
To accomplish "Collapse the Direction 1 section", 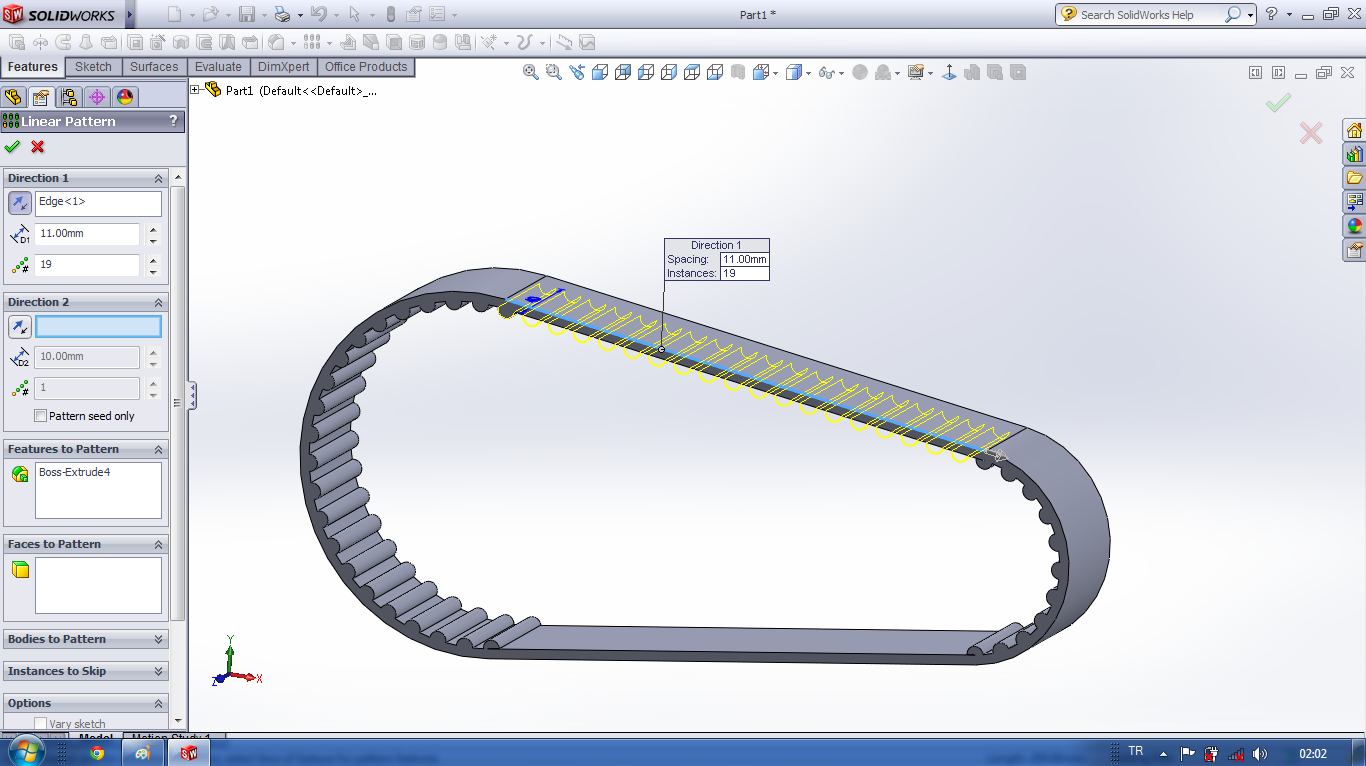I will pyautogui.click(x=158, y=178).
